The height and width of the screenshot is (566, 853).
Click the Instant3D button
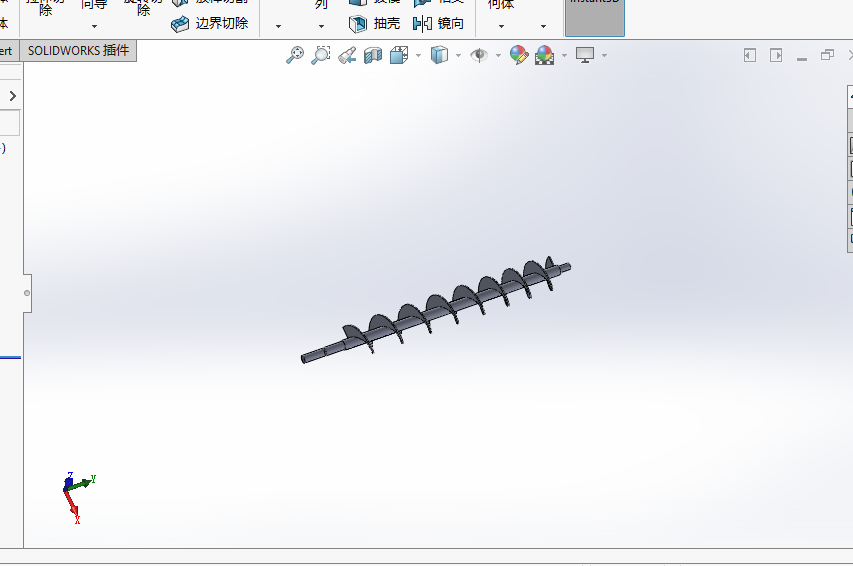[594, 15]
